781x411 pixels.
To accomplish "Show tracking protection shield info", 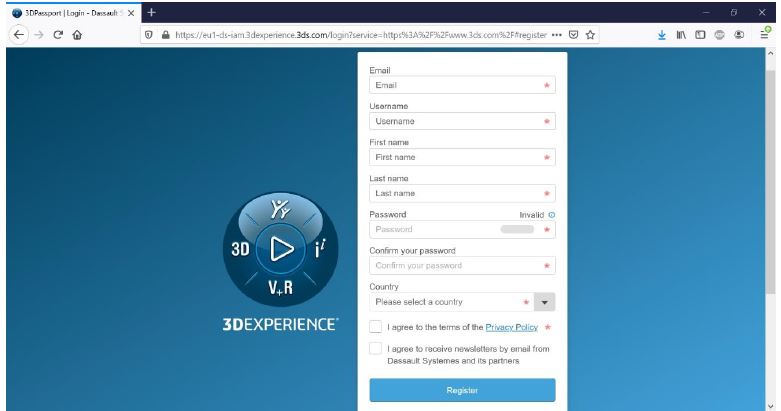I will pyautogui.click(x=148, y=35).
